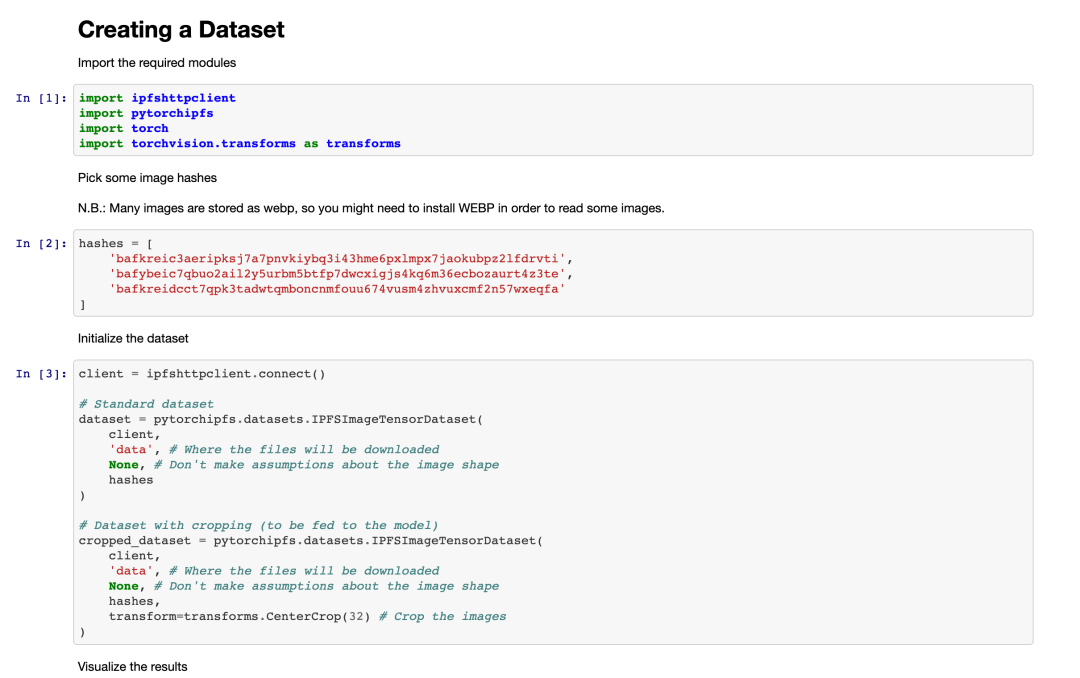Screen dimensions: 1080x678
Task: Select the In [3] cell prompt
Action: pyautogui.click(x=41, y=374)
